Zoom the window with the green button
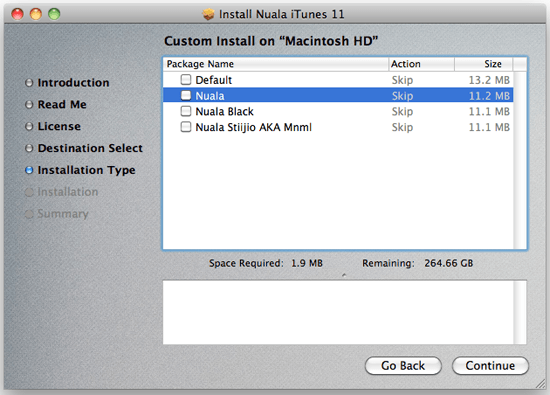550x395 pixels. [x=54, y=14]
